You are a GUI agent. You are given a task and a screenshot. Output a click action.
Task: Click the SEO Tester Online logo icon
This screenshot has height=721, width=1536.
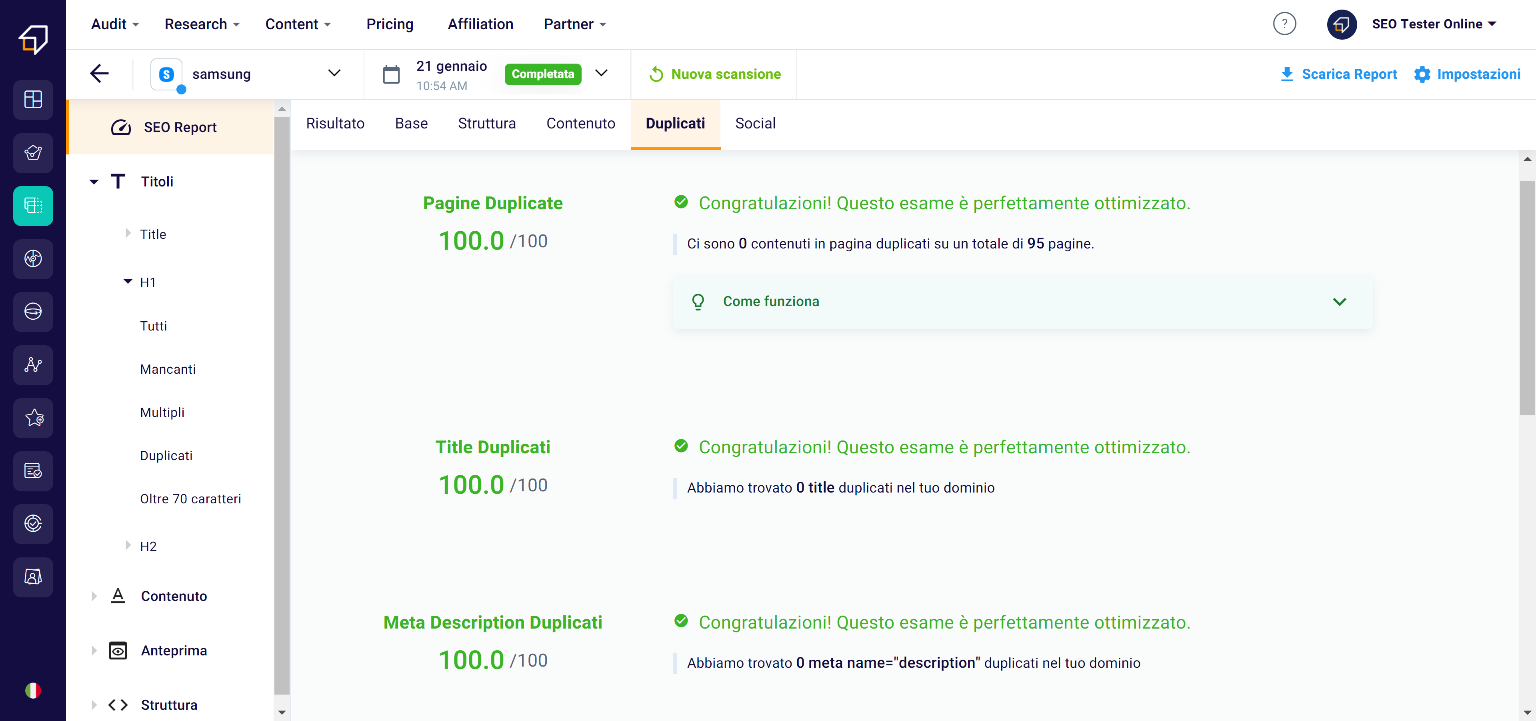pos(33,40)
